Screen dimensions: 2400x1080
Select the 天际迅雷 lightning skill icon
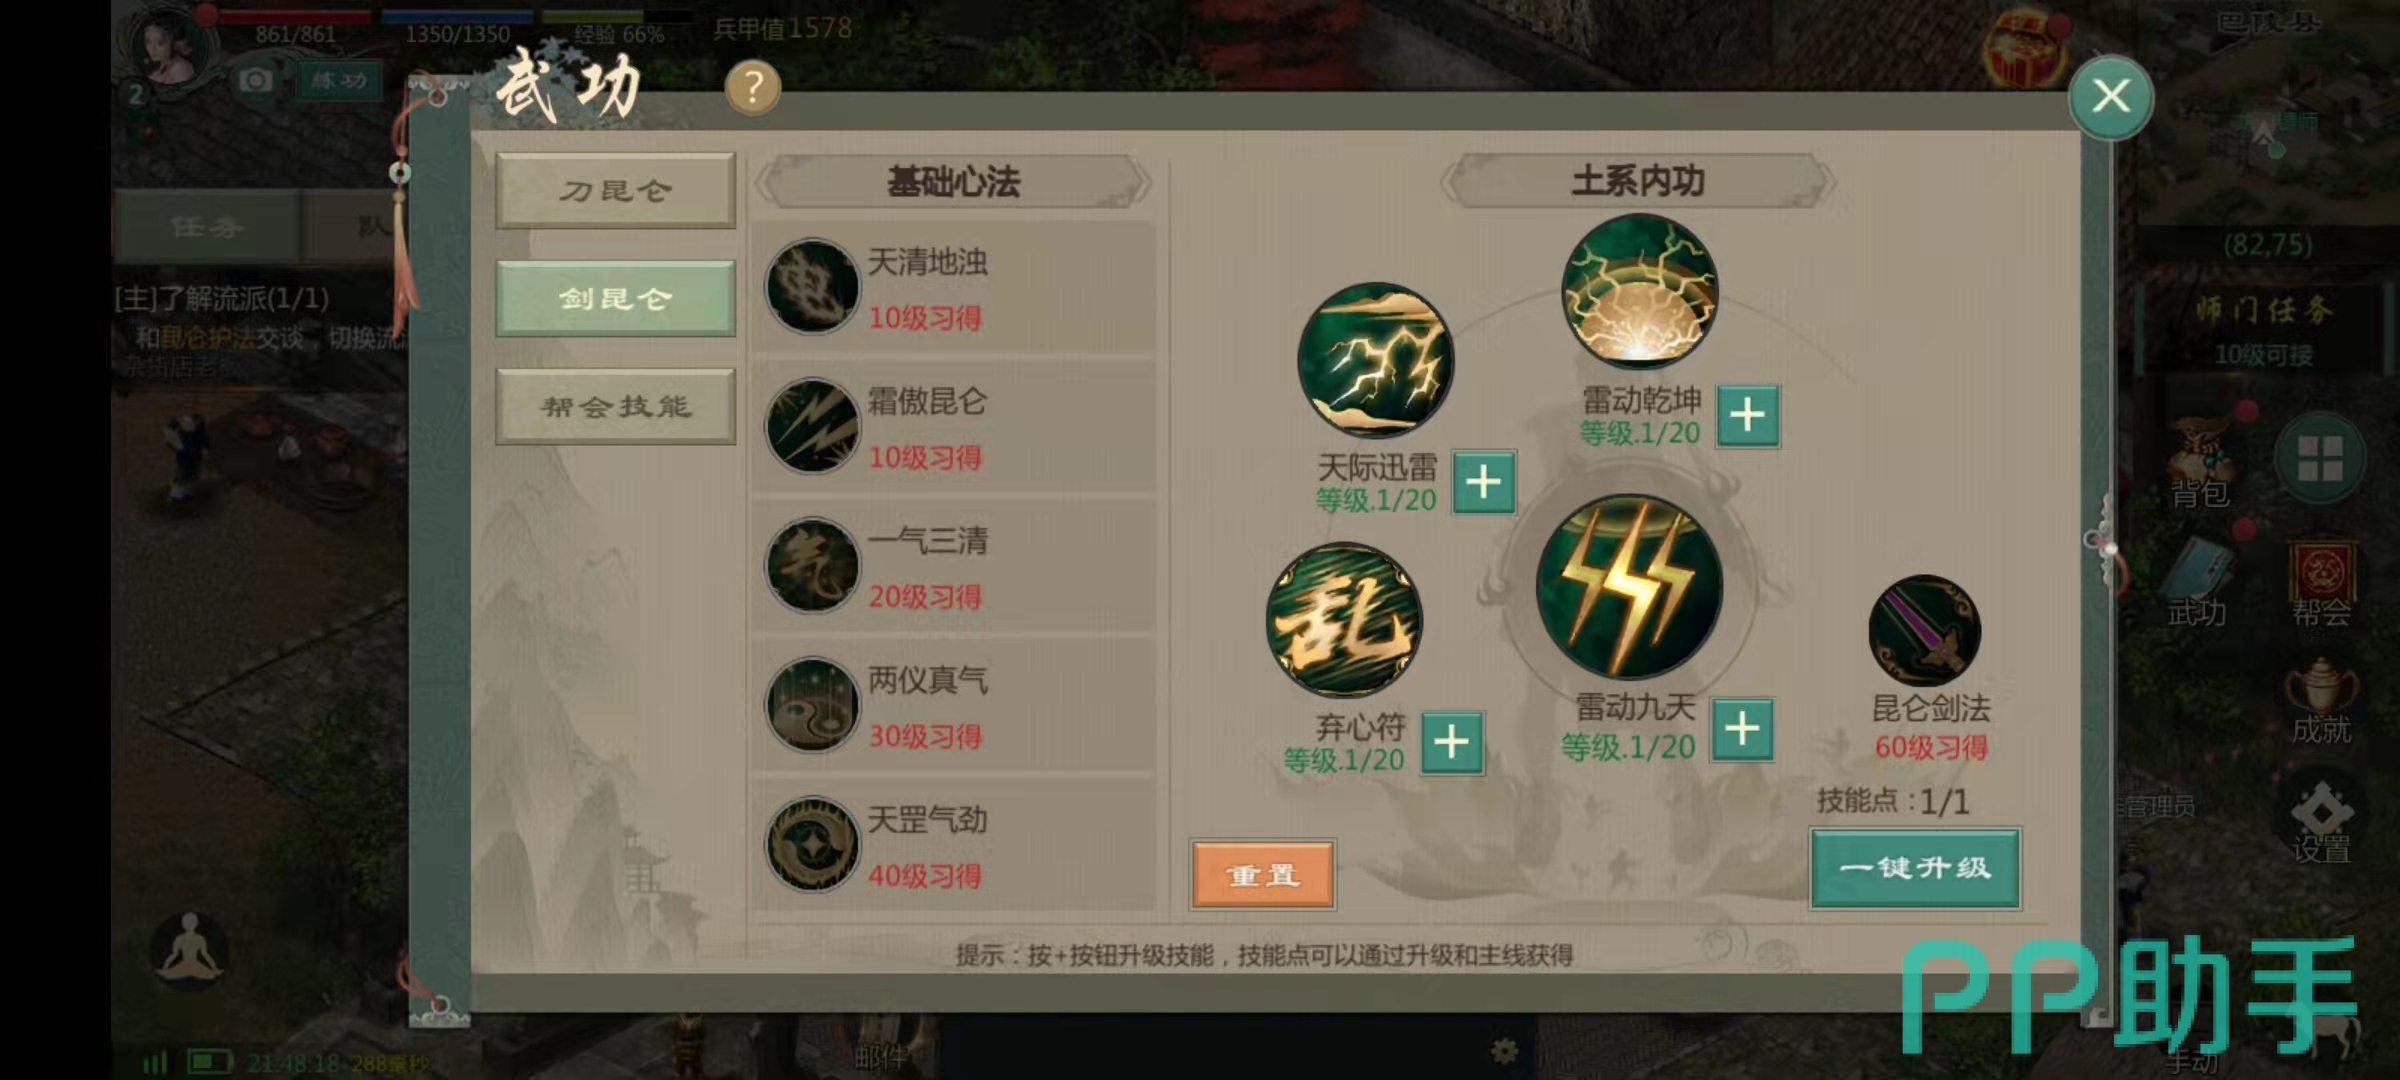click(1375, 360)
